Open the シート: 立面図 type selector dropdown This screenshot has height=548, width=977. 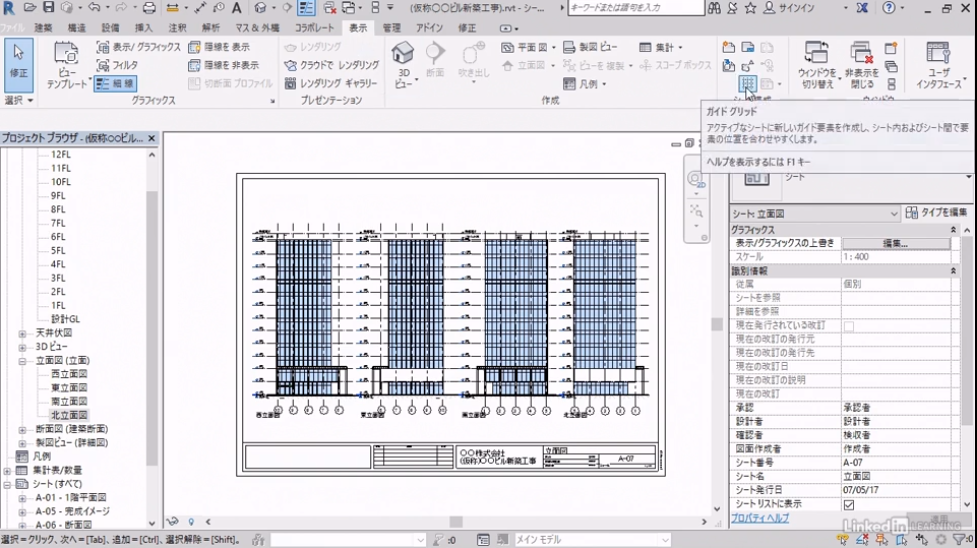[893, 213]
